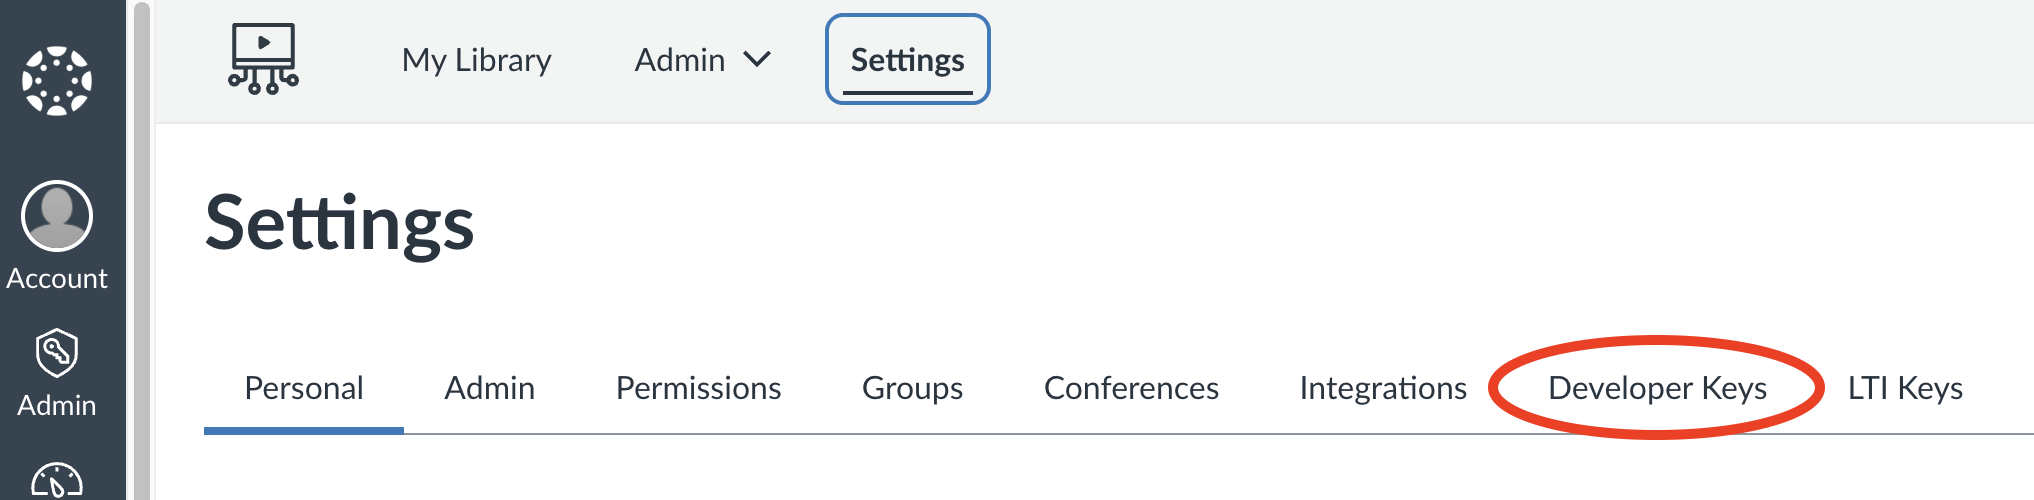Open the Permissions tab
The height and width of the screenshot is (500, 2034).
699,388
